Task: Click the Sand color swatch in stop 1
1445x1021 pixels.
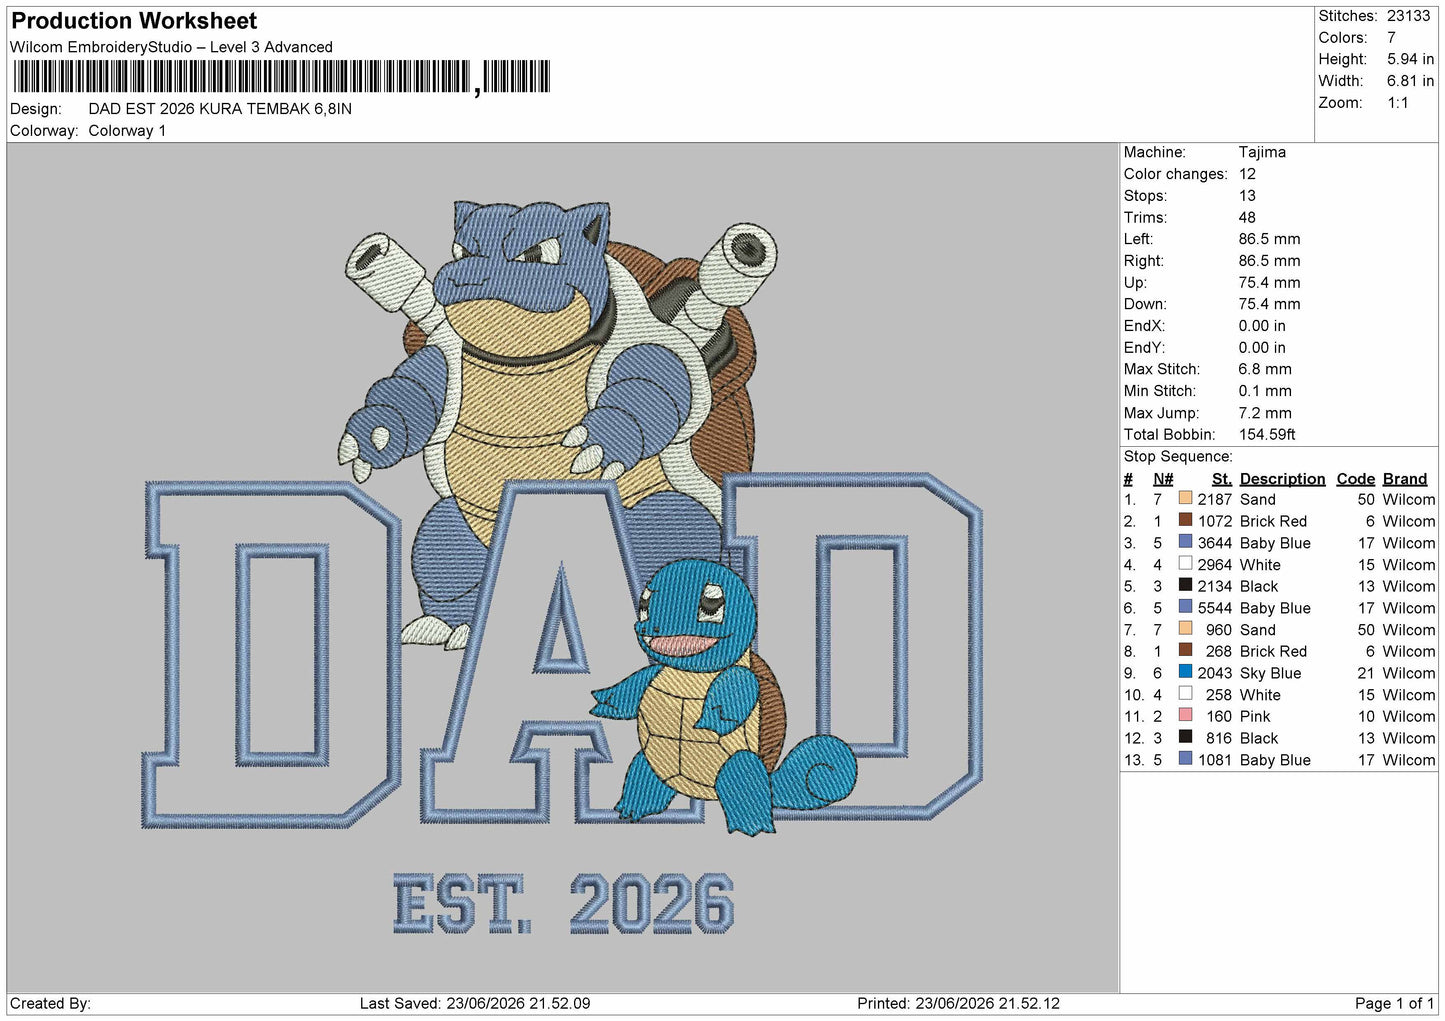Action: tap(1185, 498)
